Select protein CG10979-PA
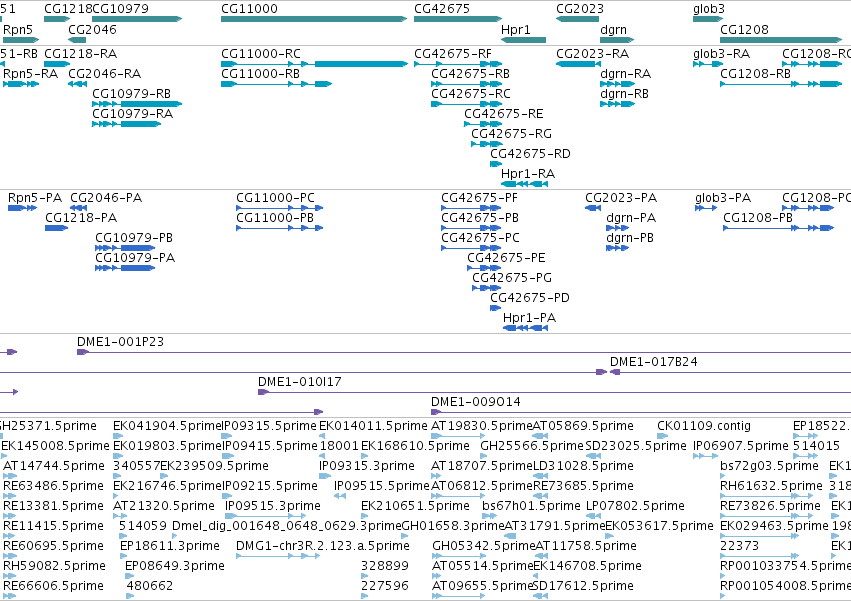 [x=135, y=257]
